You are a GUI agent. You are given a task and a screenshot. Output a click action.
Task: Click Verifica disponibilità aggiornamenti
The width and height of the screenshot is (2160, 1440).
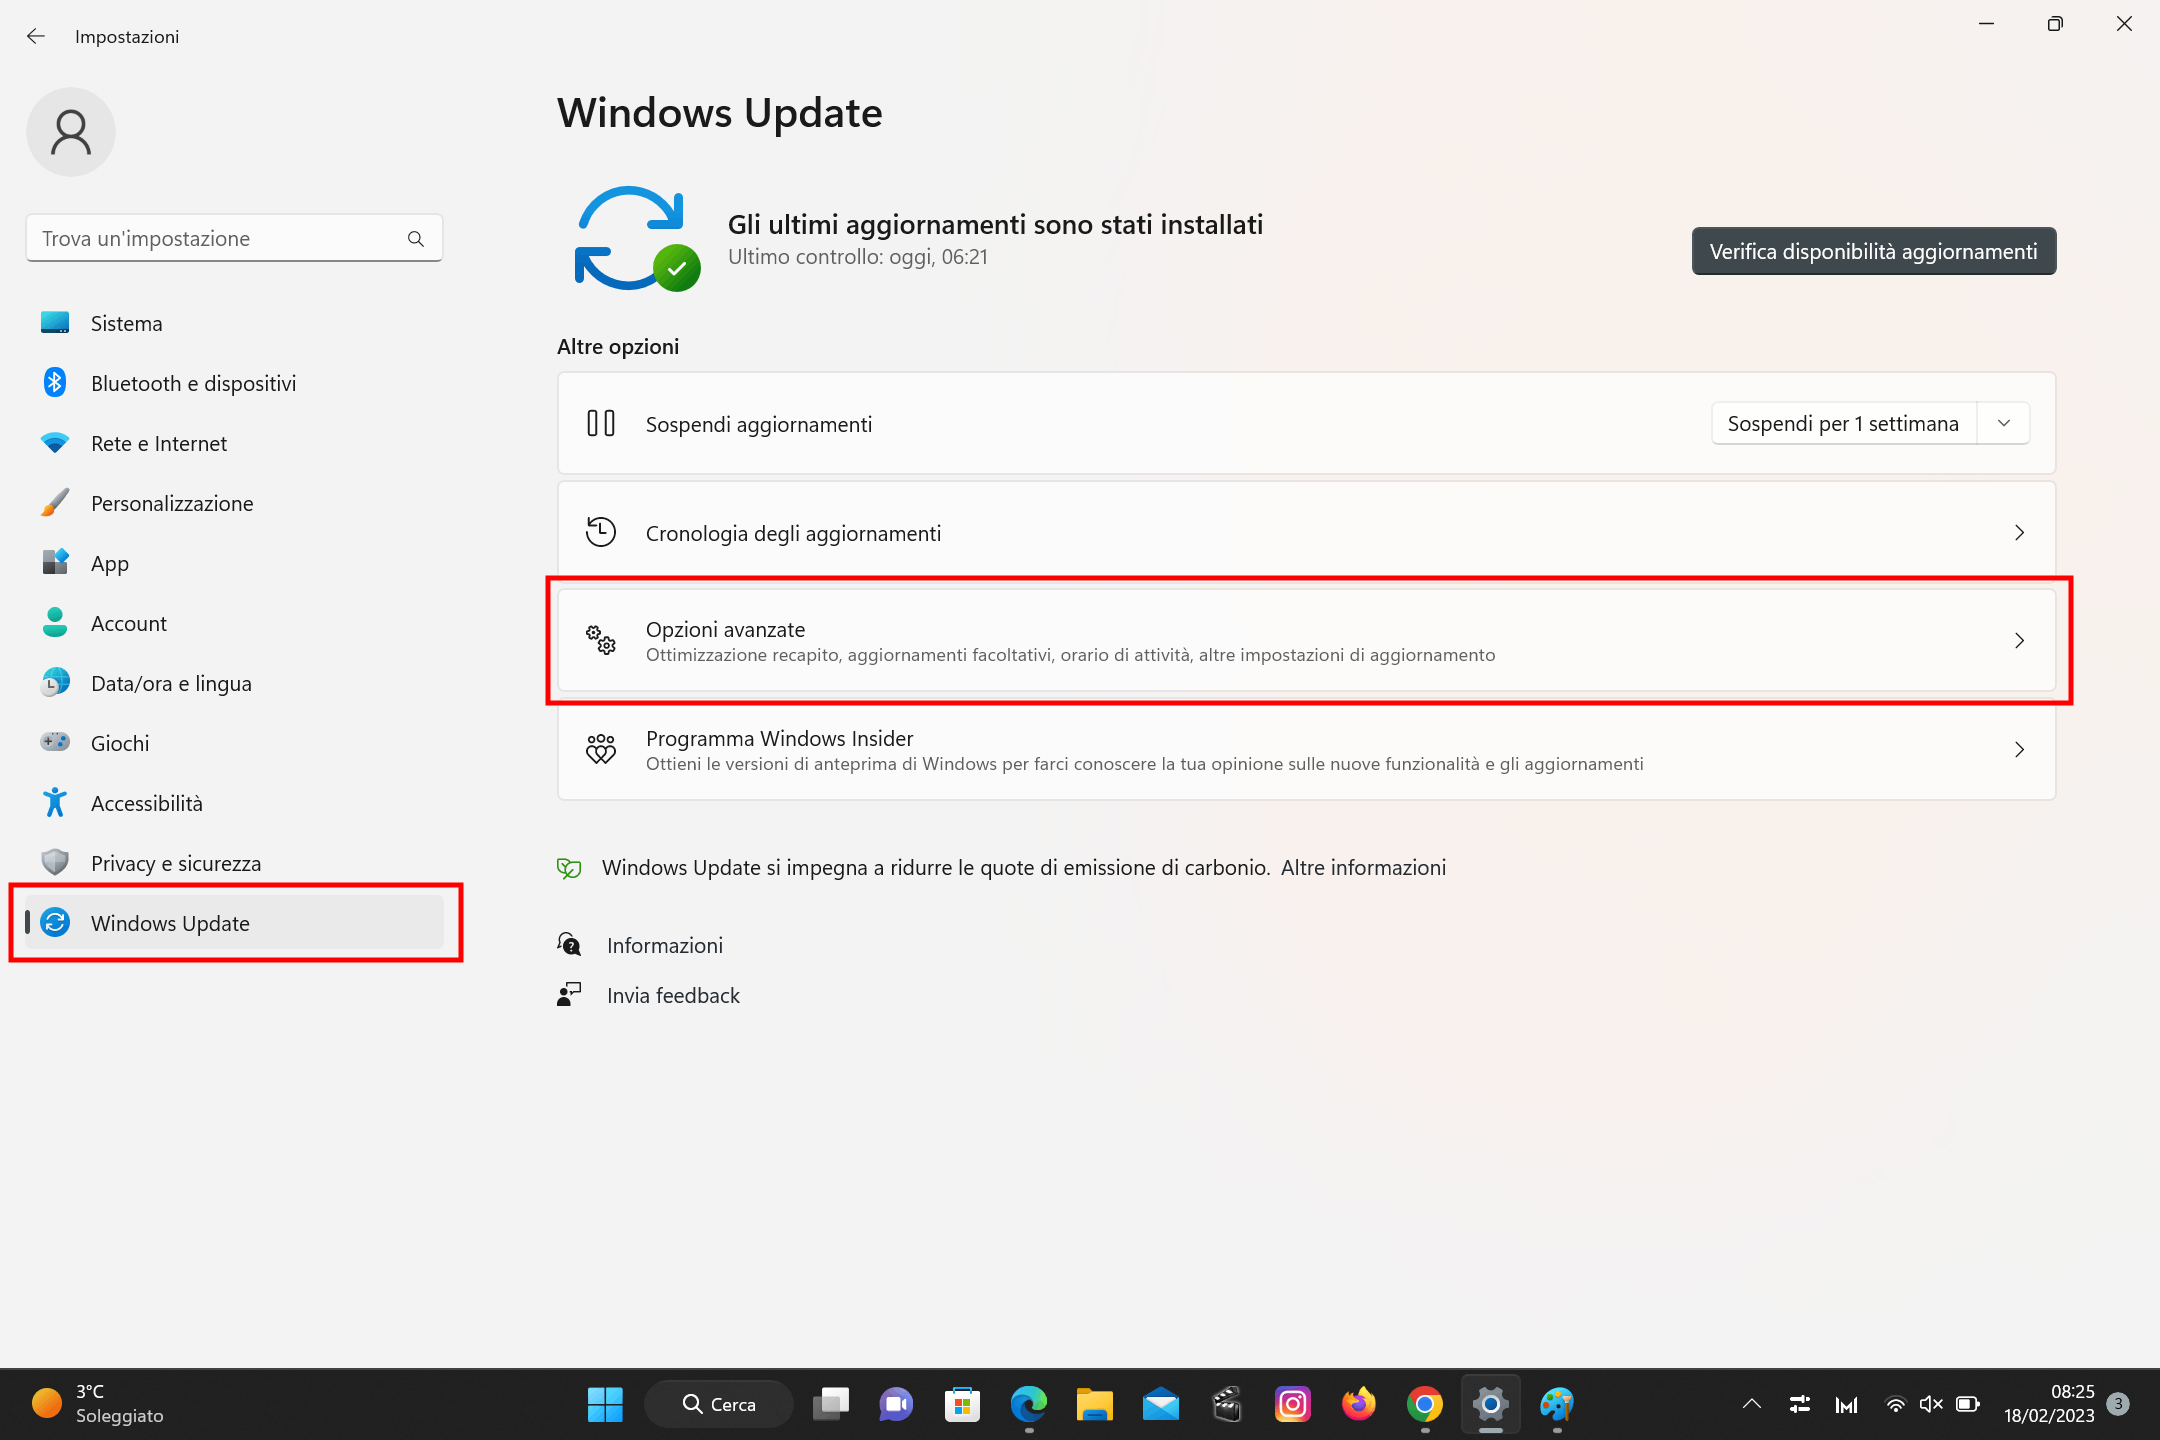click(x=1873, y=251)
